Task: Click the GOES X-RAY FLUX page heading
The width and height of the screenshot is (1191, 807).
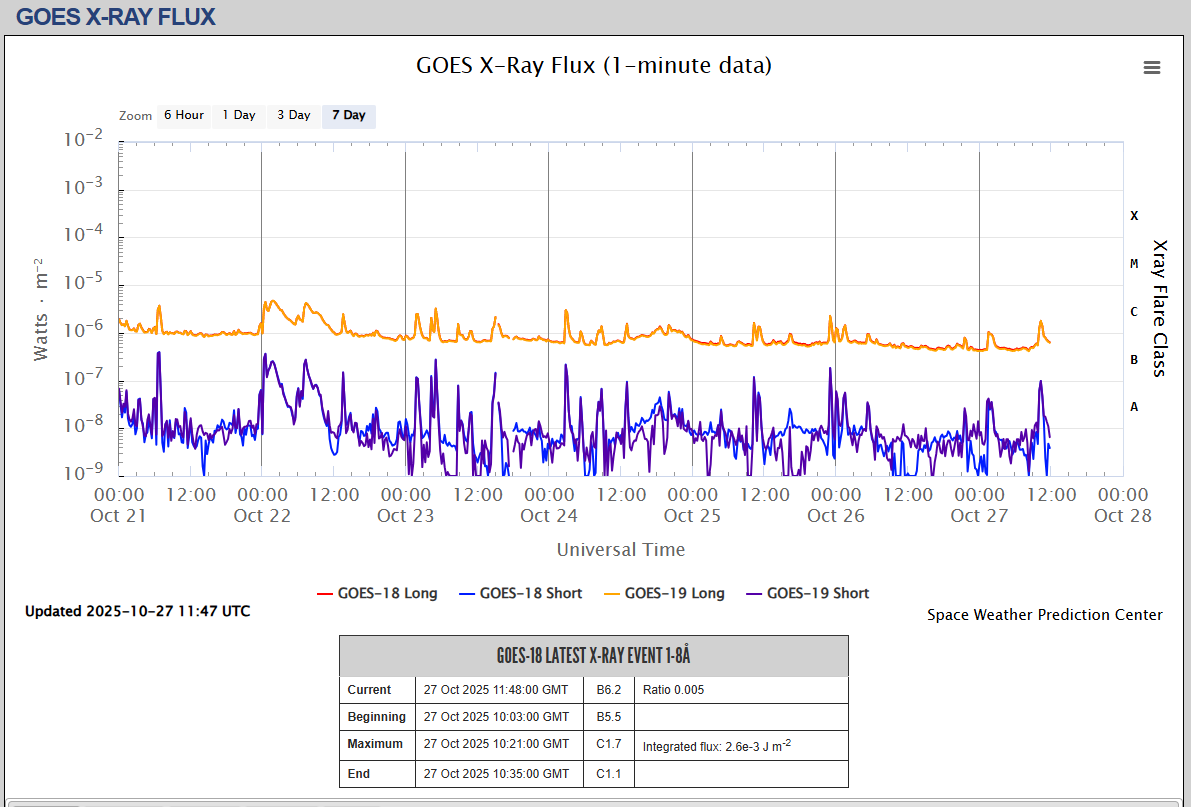Action: [116, 17]
